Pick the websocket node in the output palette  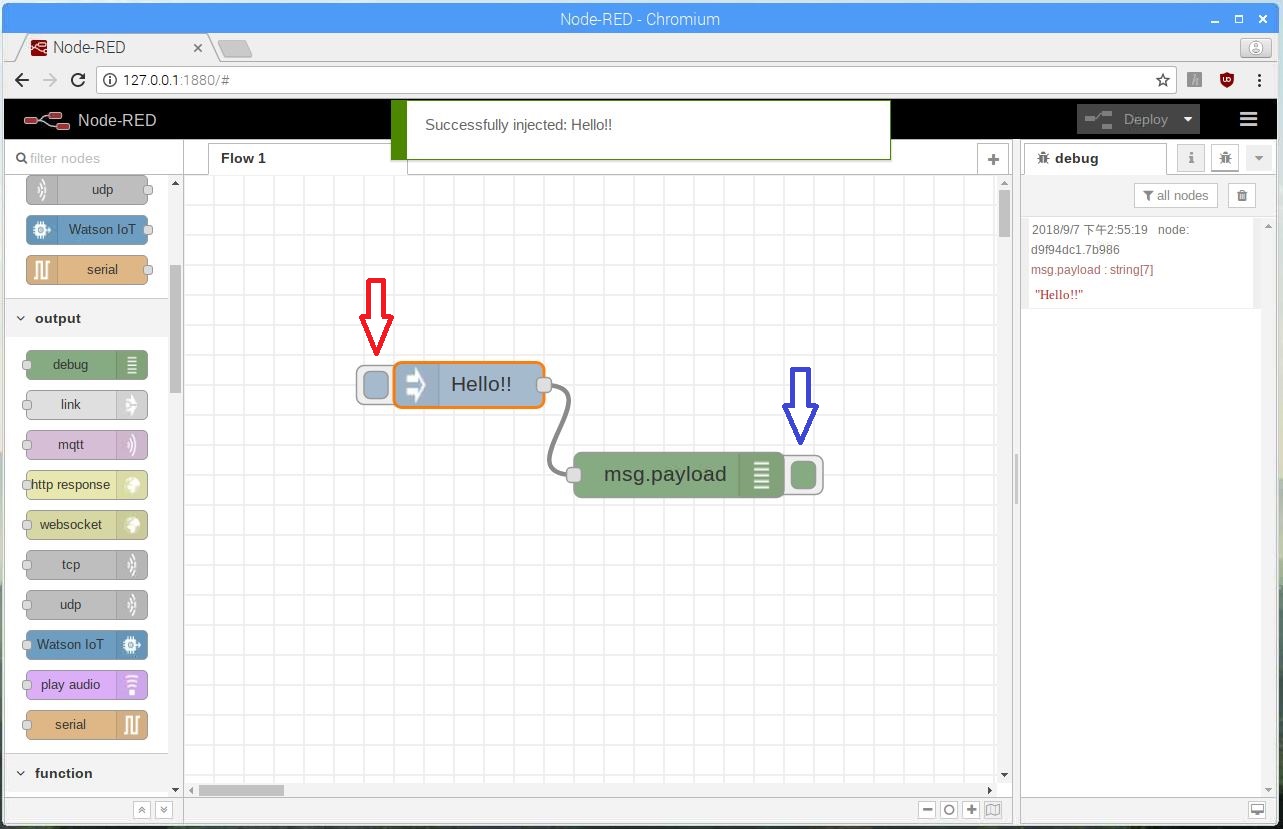[87, 525]
